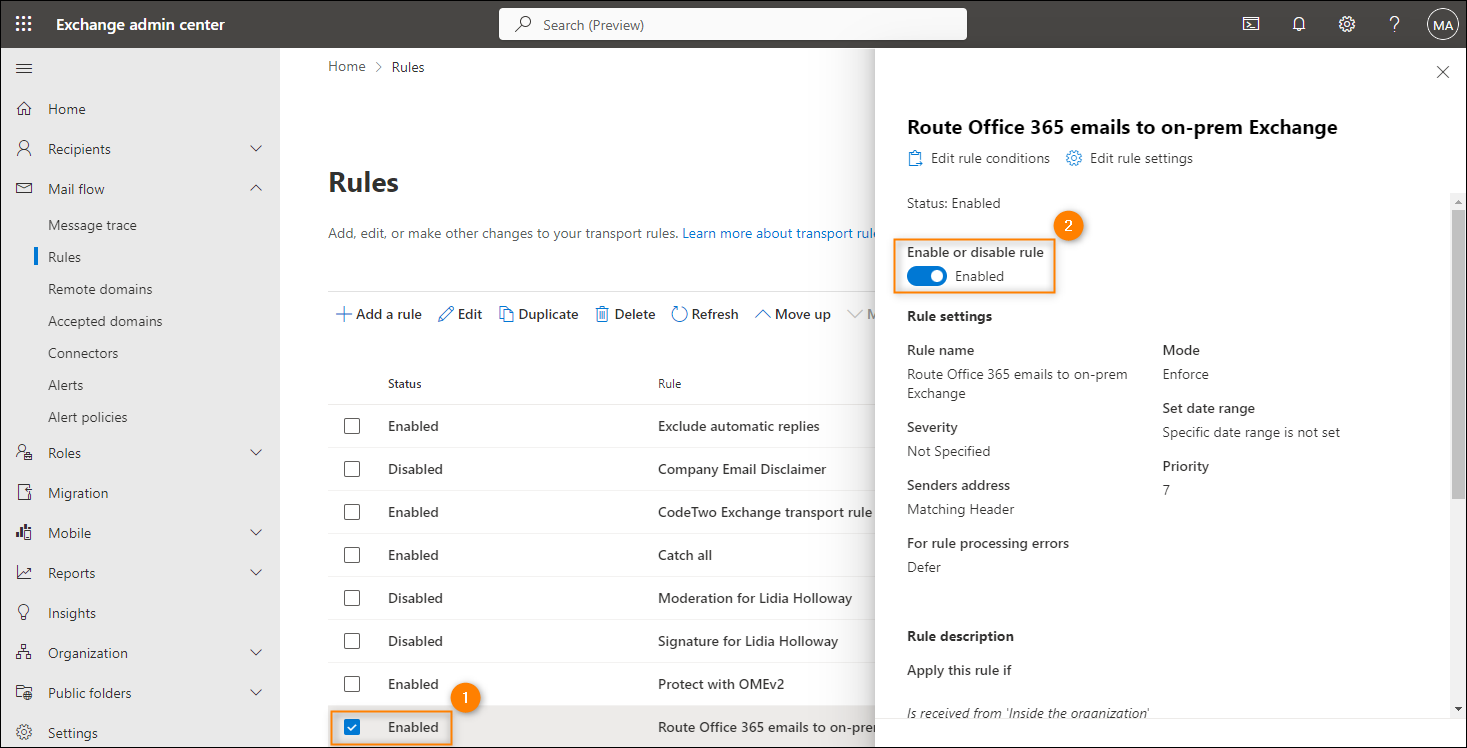Open Connectors page
1467x748 pixels.
click(83, 353)
